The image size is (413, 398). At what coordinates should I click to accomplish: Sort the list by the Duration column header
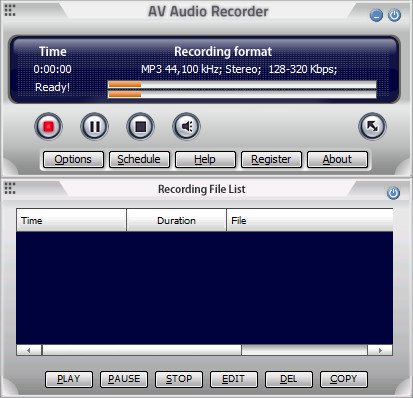(x=177, y=220)
